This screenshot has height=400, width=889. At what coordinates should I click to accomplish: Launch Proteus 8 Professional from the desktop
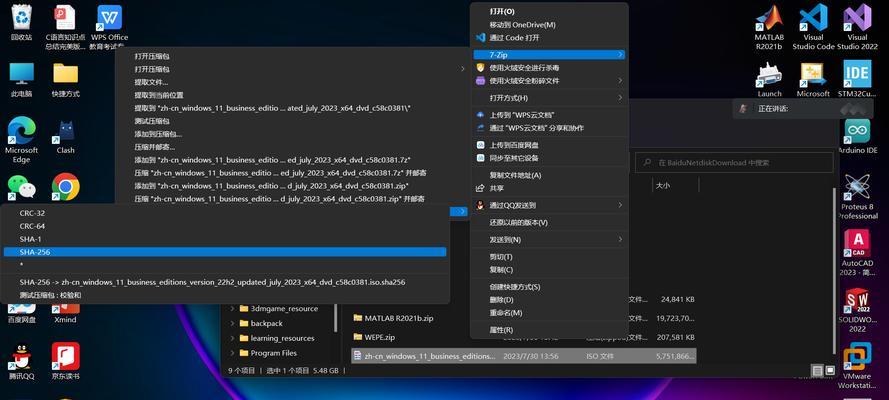(857, 196)
